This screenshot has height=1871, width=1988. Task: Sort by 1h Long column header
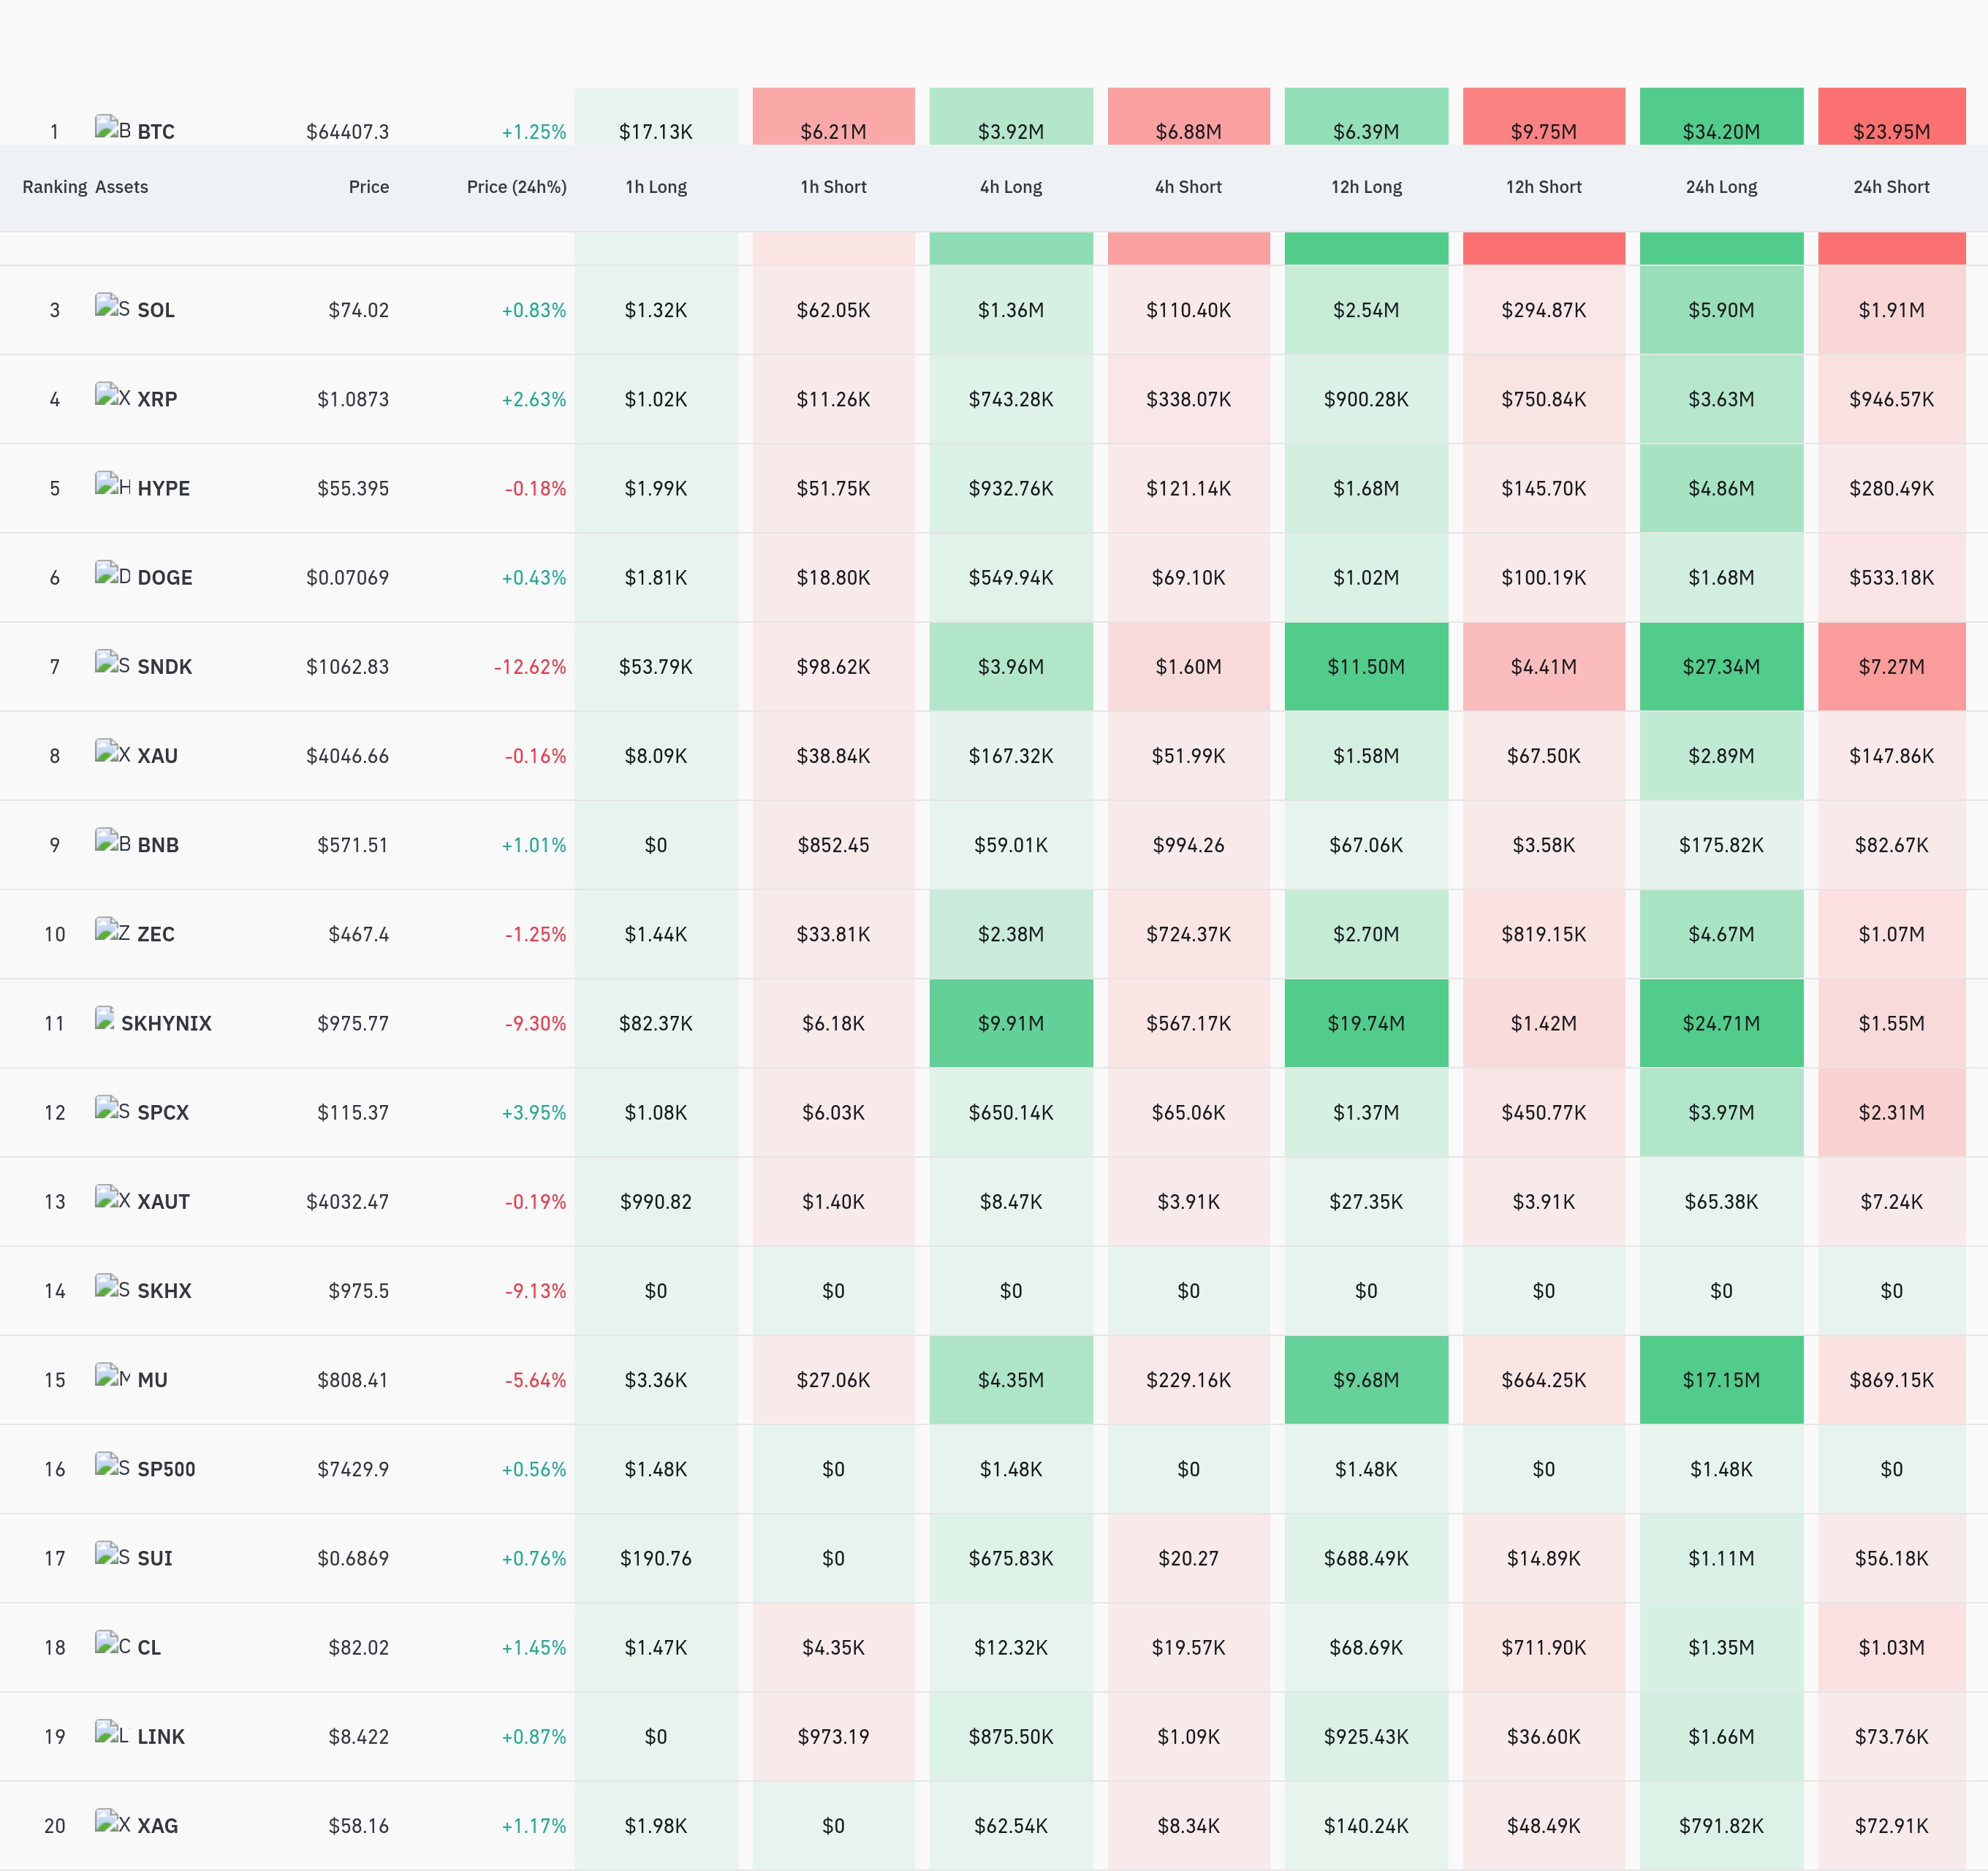656,187
